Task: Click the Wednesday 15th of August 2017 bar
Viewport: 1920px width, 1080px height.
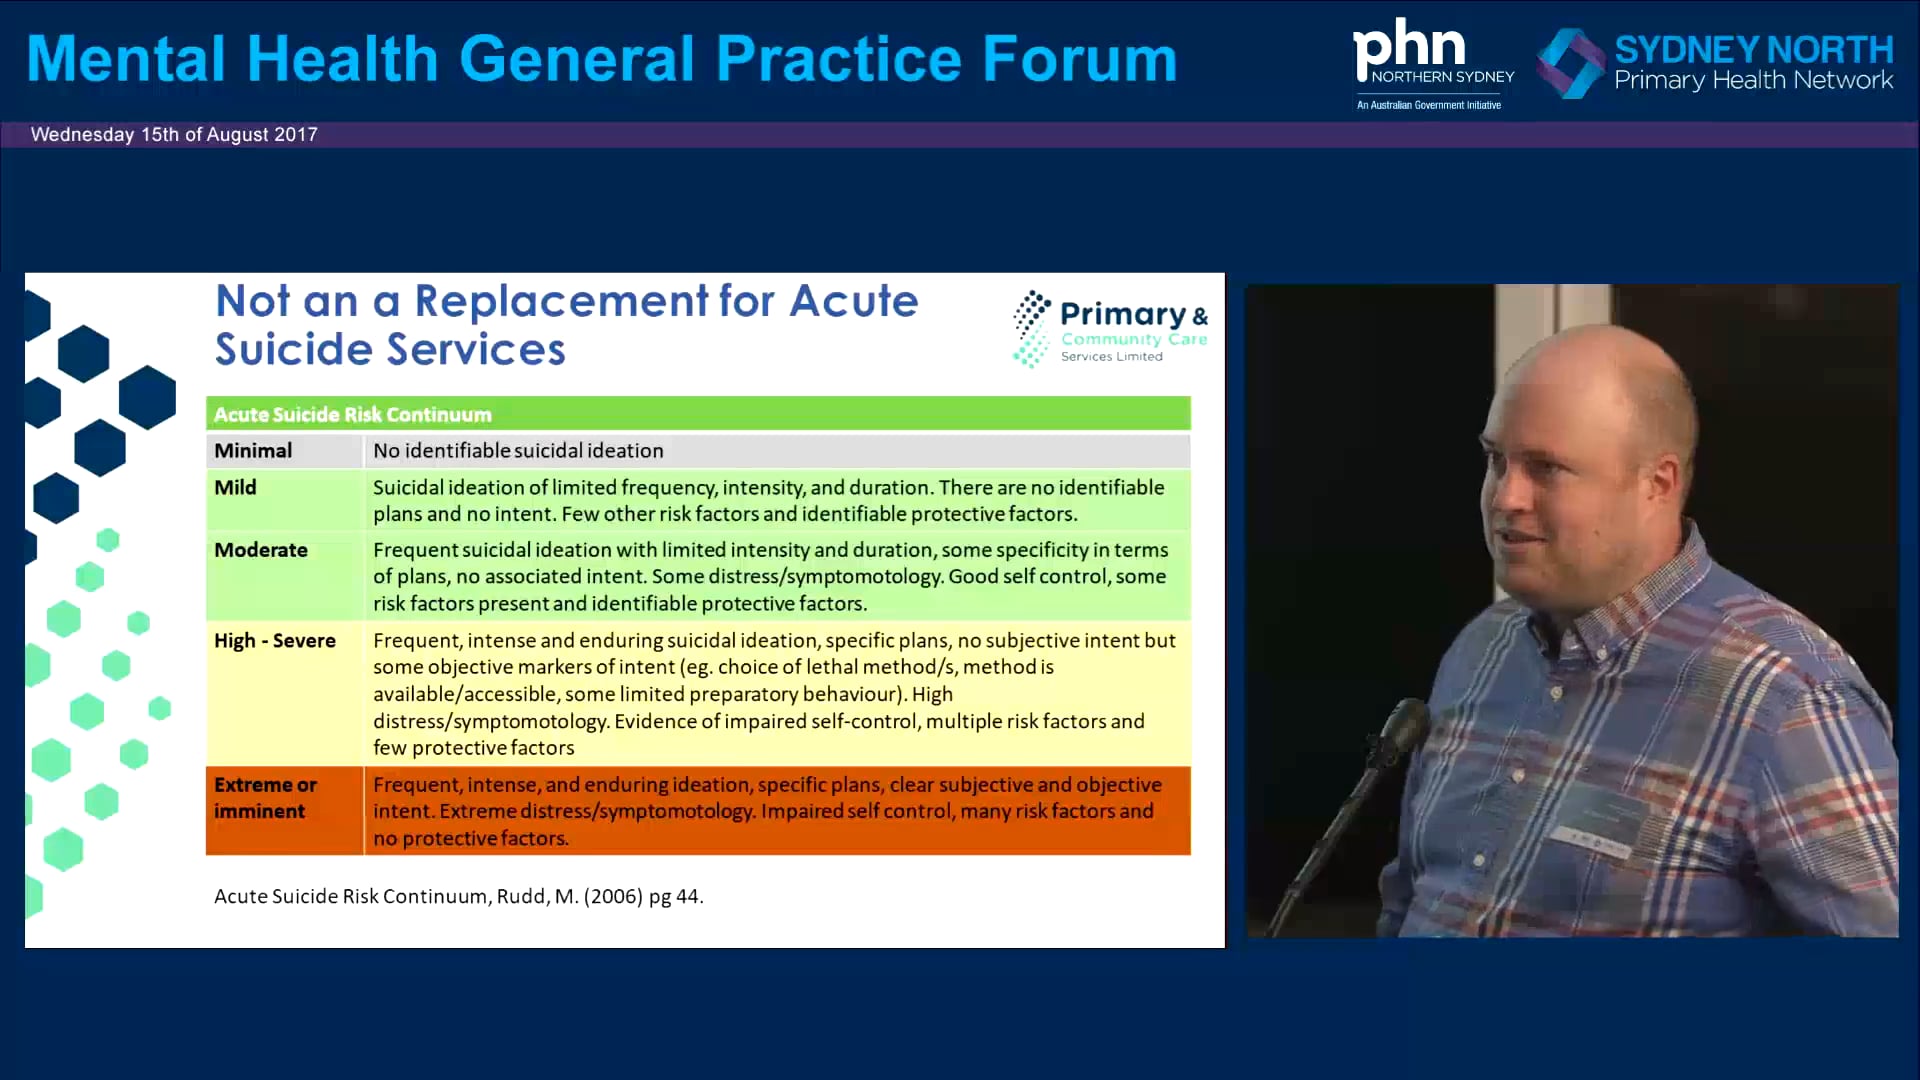Action: [x=174, y=134]
